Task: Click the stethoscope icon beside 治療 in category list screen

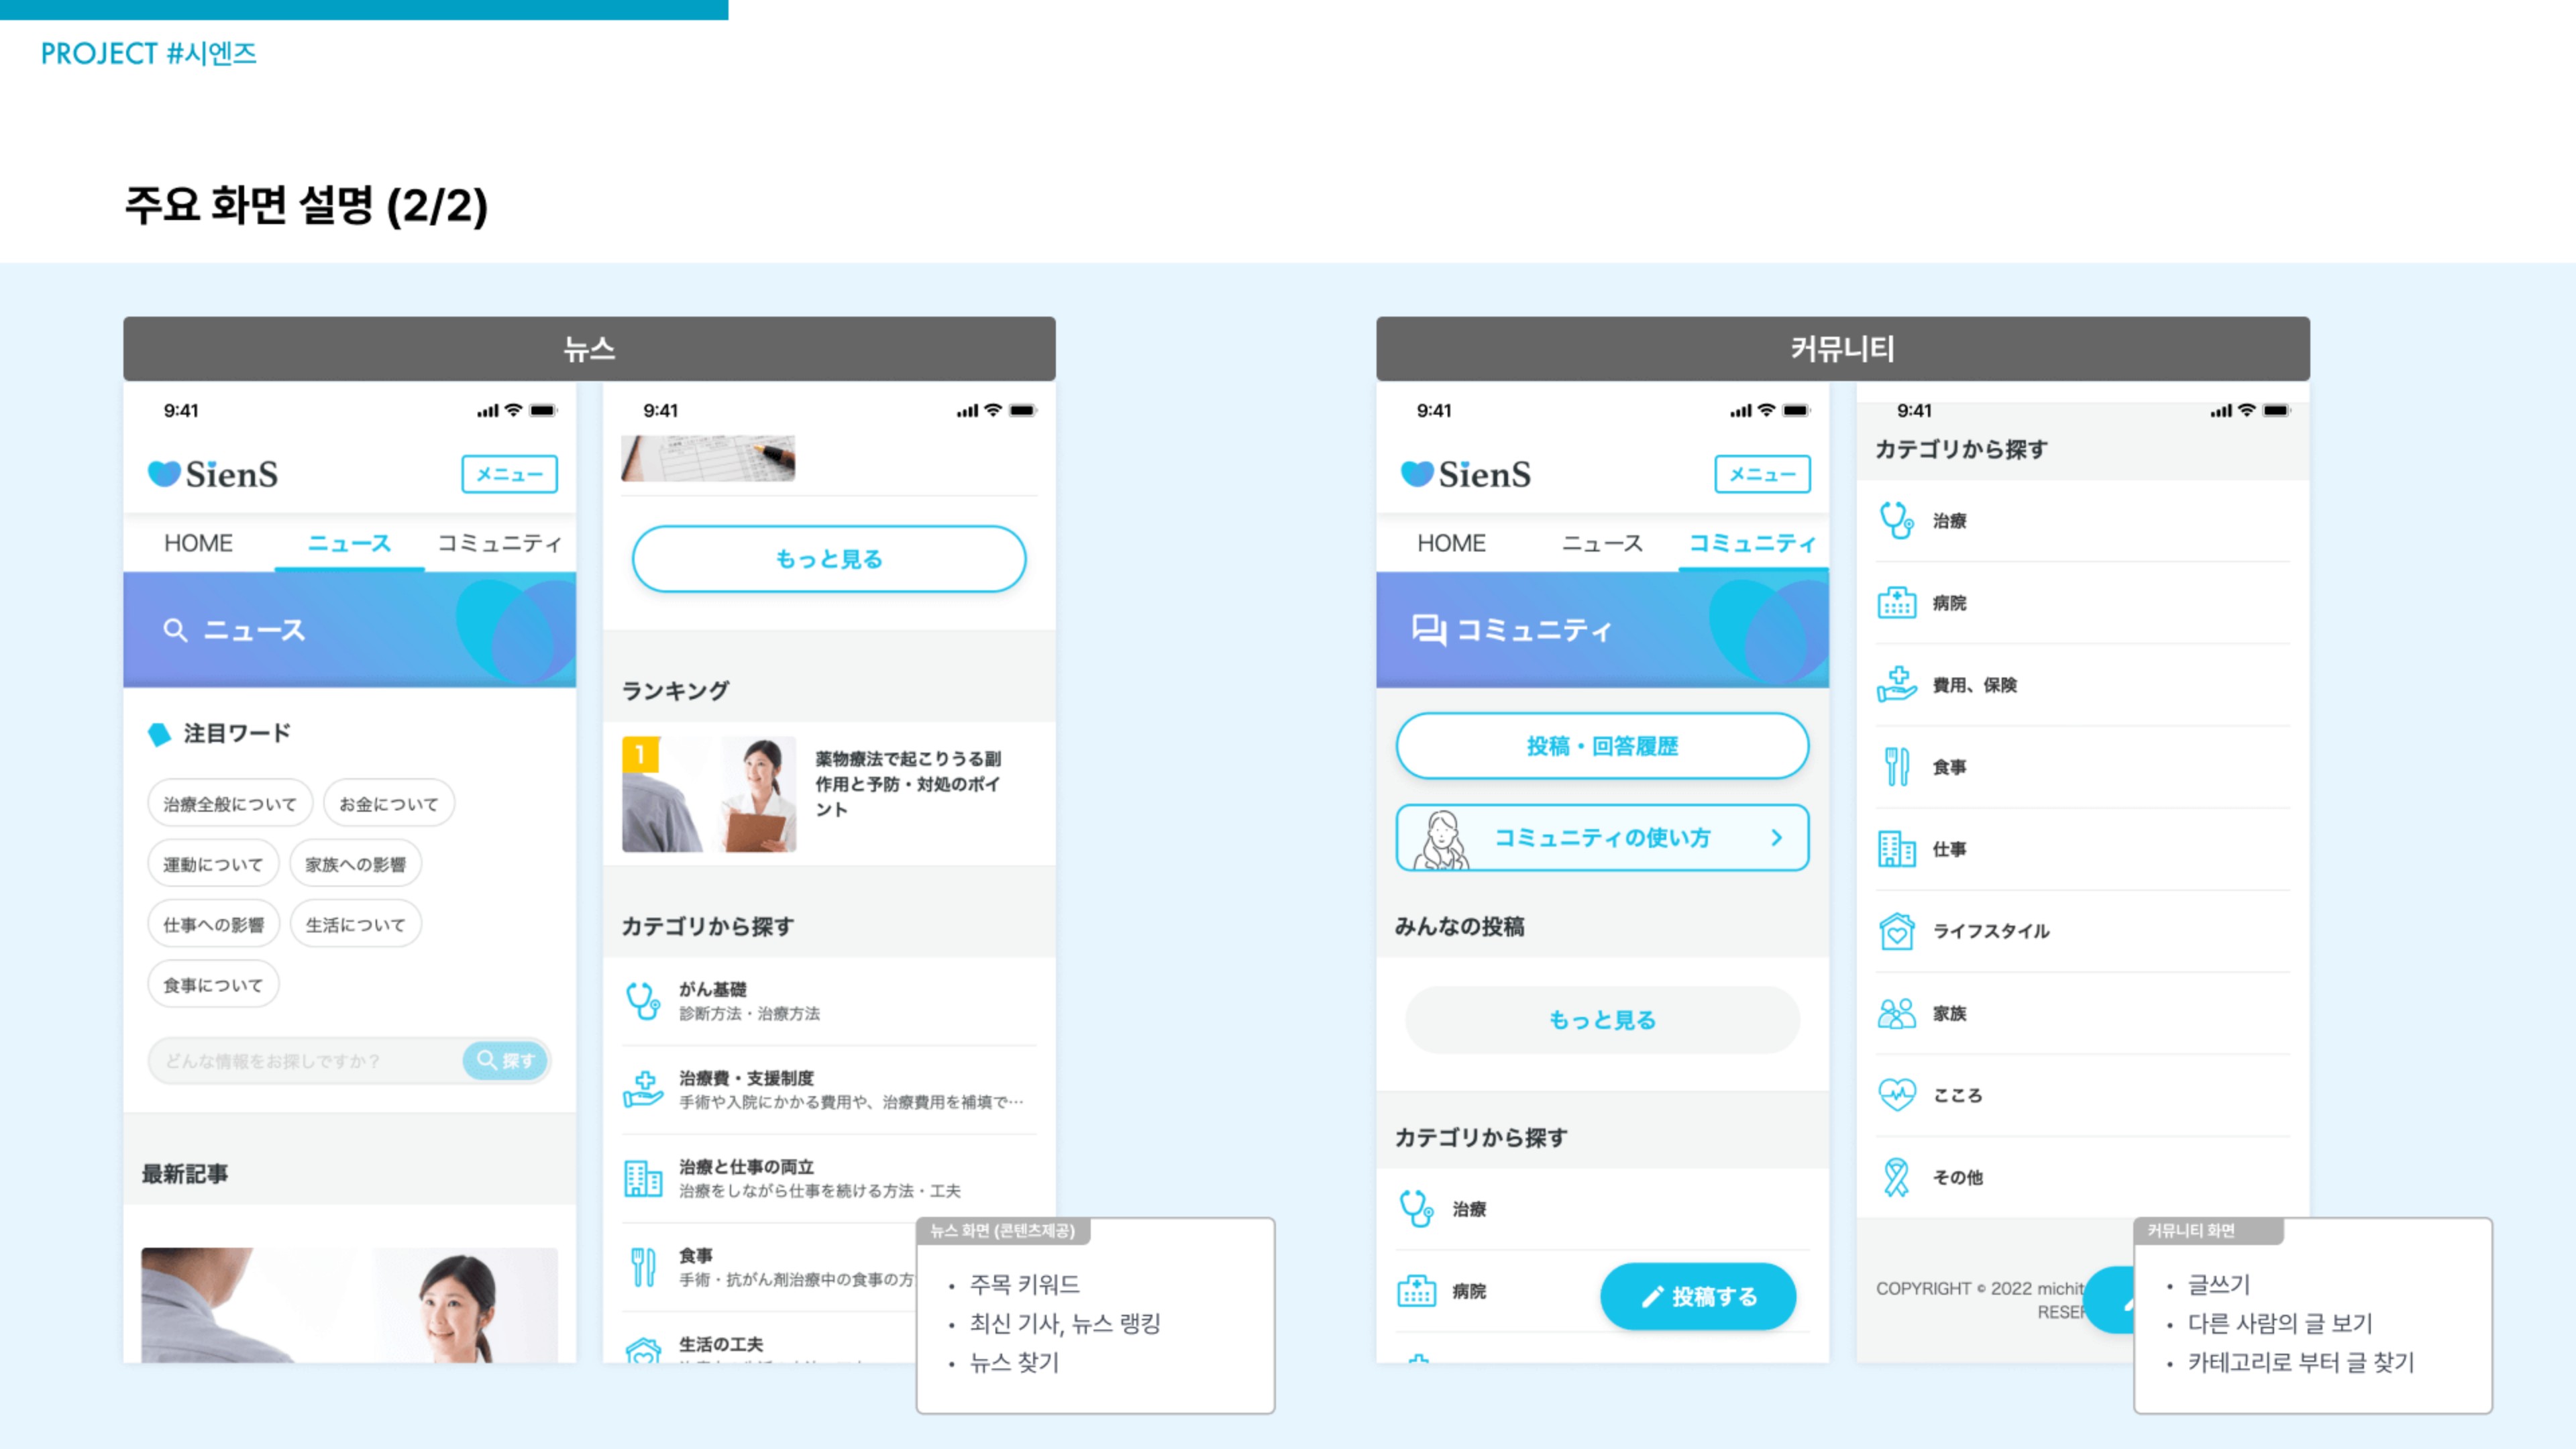Action: pyautogui.click(x=1896, y=520)
